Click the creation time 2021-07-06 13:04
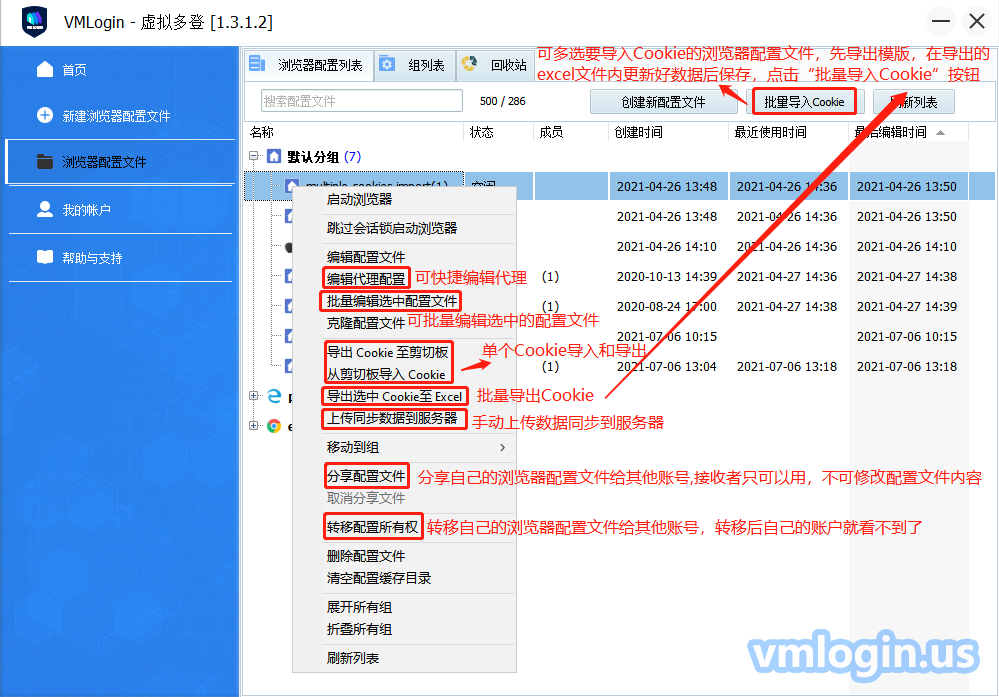This screenshot has height=697, width=999. [666, 366]
